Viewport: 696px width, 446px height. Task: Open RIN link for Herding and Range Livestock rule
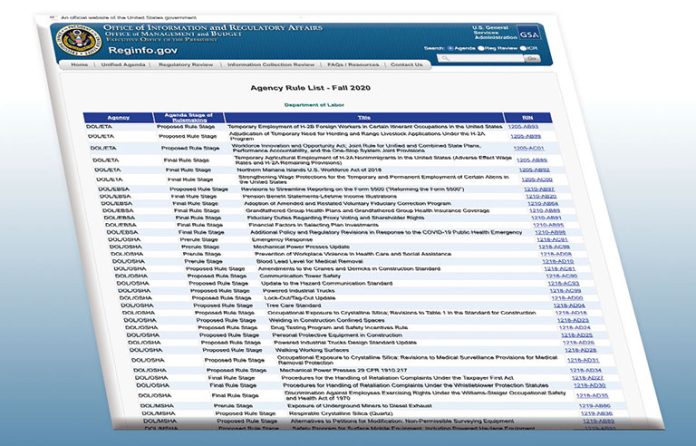click(526, 136)
